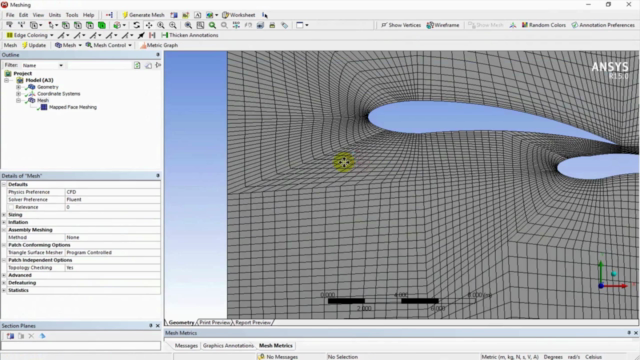Expand the Coordinate Systems tree node
Screen dimensions: 640x360
coord(18,94)
